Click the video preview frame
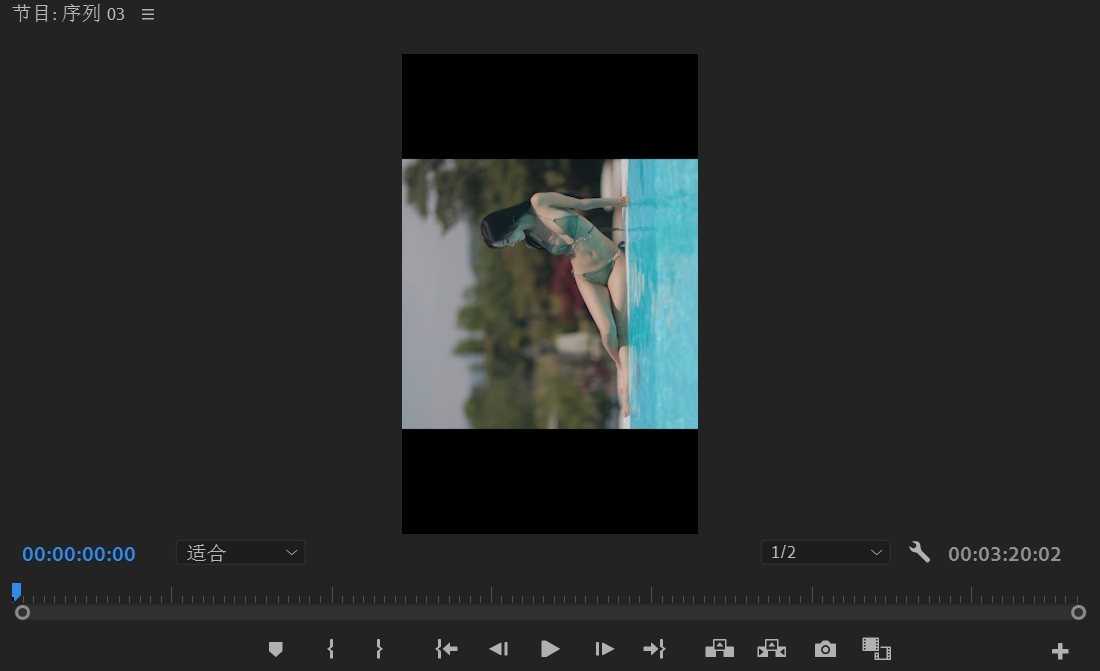This screenshot has width=1100, height=671. pyautogui.click(x=550, y=293)
